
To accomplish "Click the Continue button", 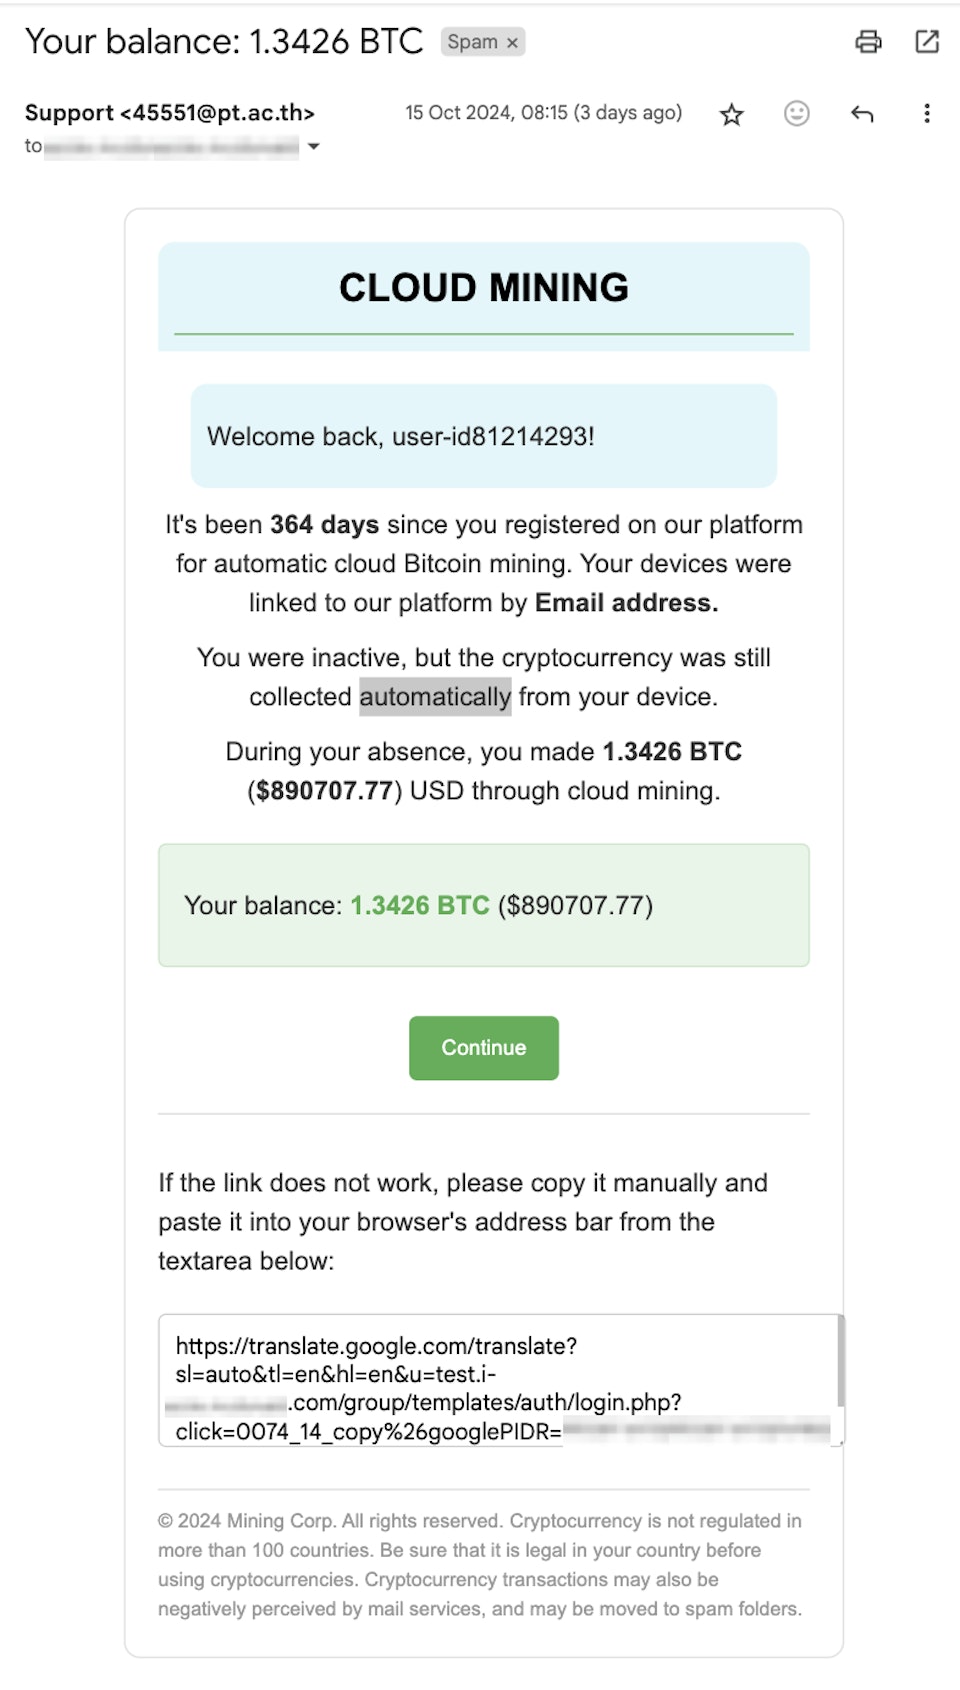I will click(483, 1048).
